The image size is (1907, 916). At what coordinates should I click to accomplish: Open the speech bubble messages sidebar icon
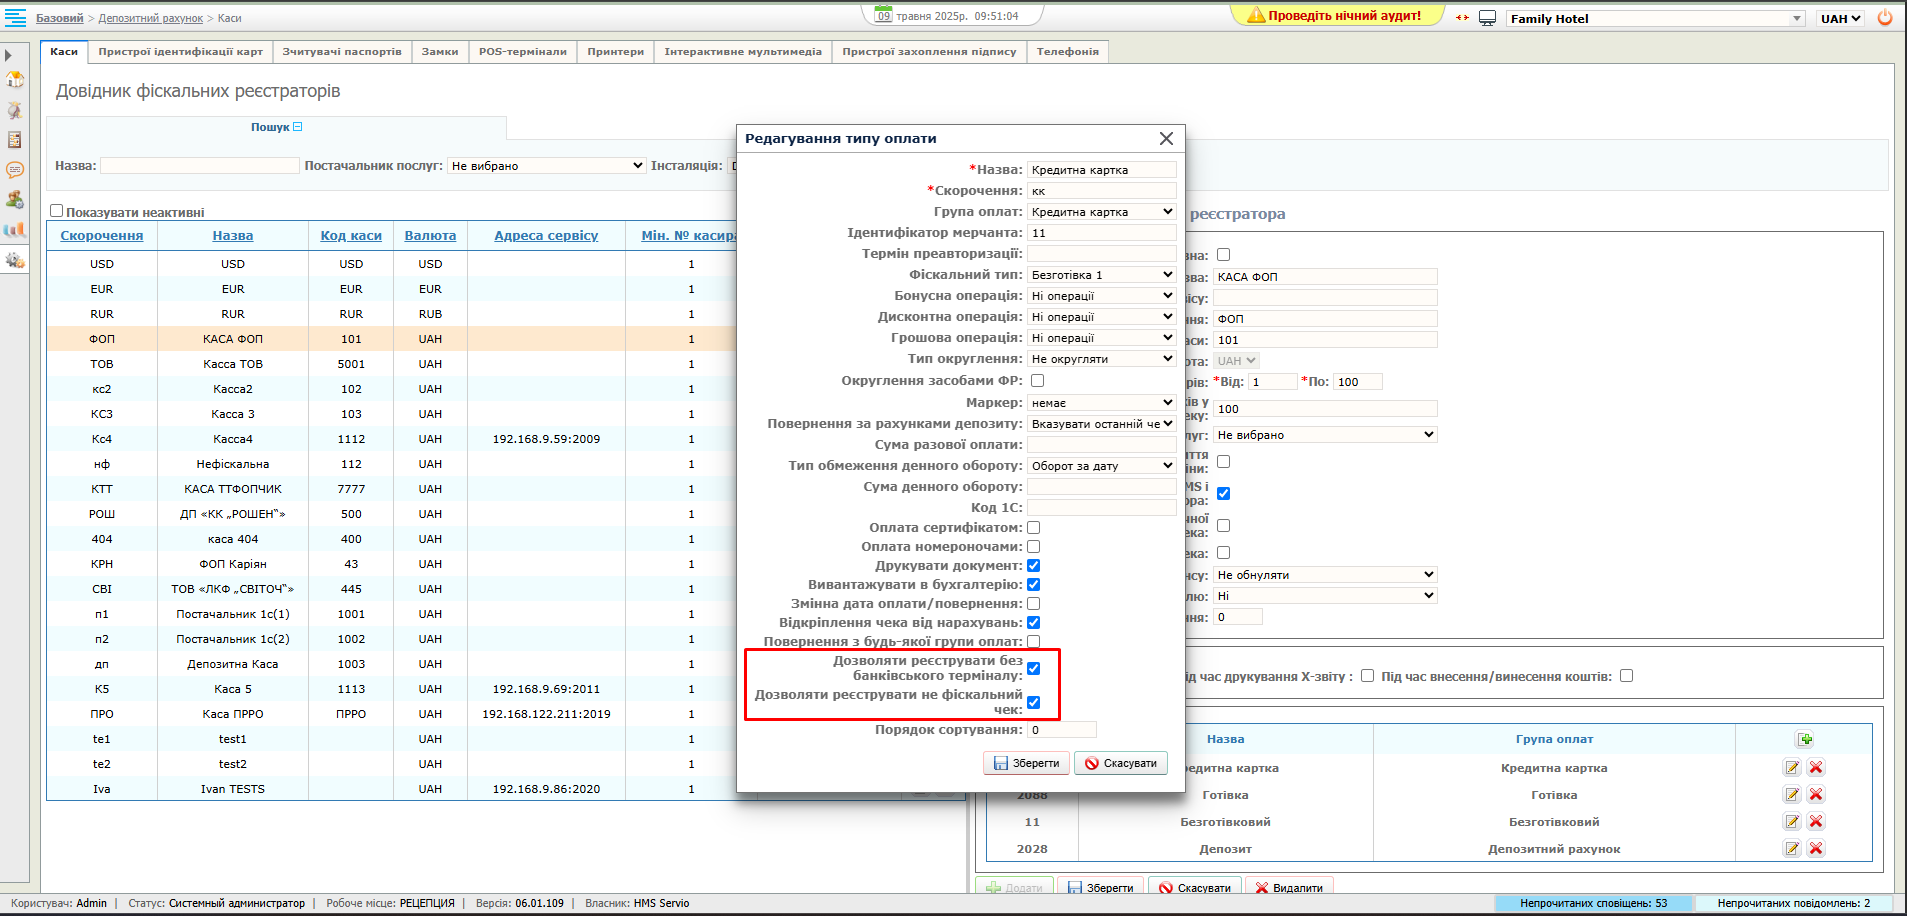15,170
